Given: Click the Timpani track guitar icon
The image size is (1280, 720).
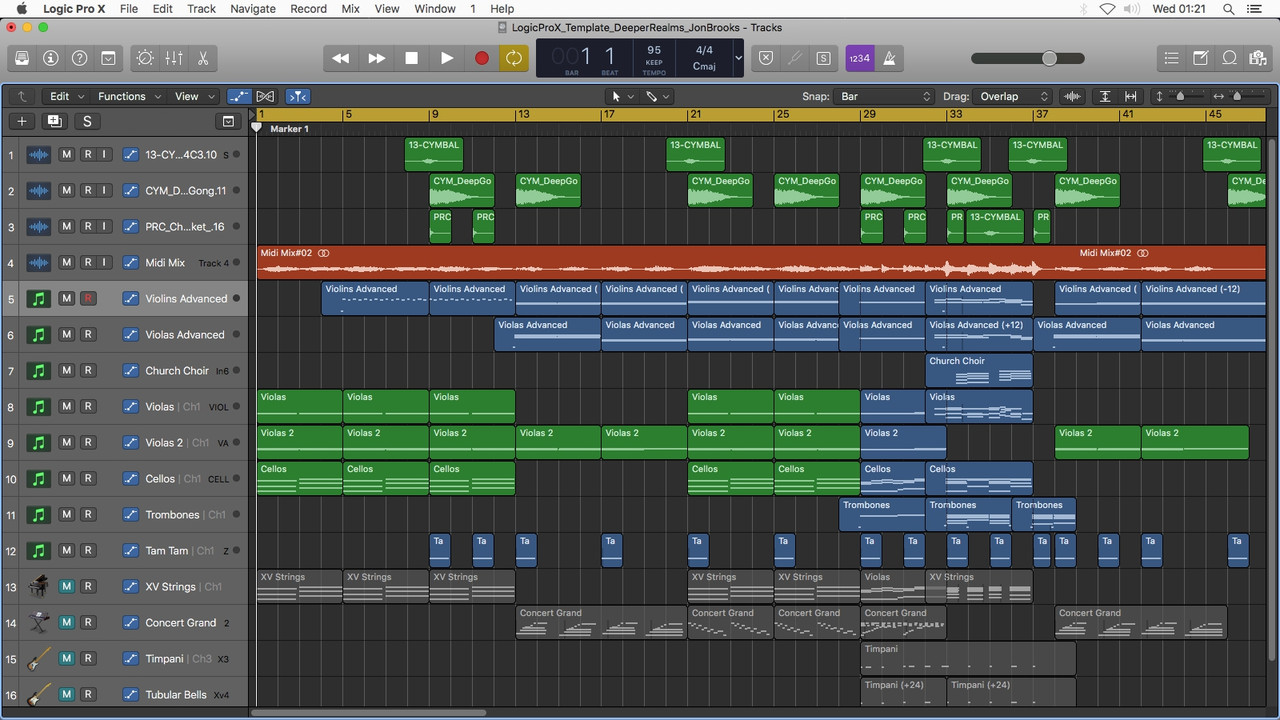Looking at the screenshot, I should tap(38, 659).
